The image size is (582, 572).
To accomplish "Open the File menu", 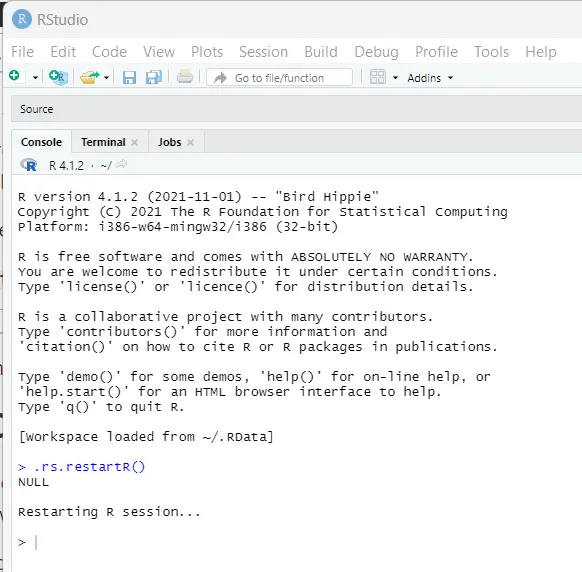I will 22,52.
